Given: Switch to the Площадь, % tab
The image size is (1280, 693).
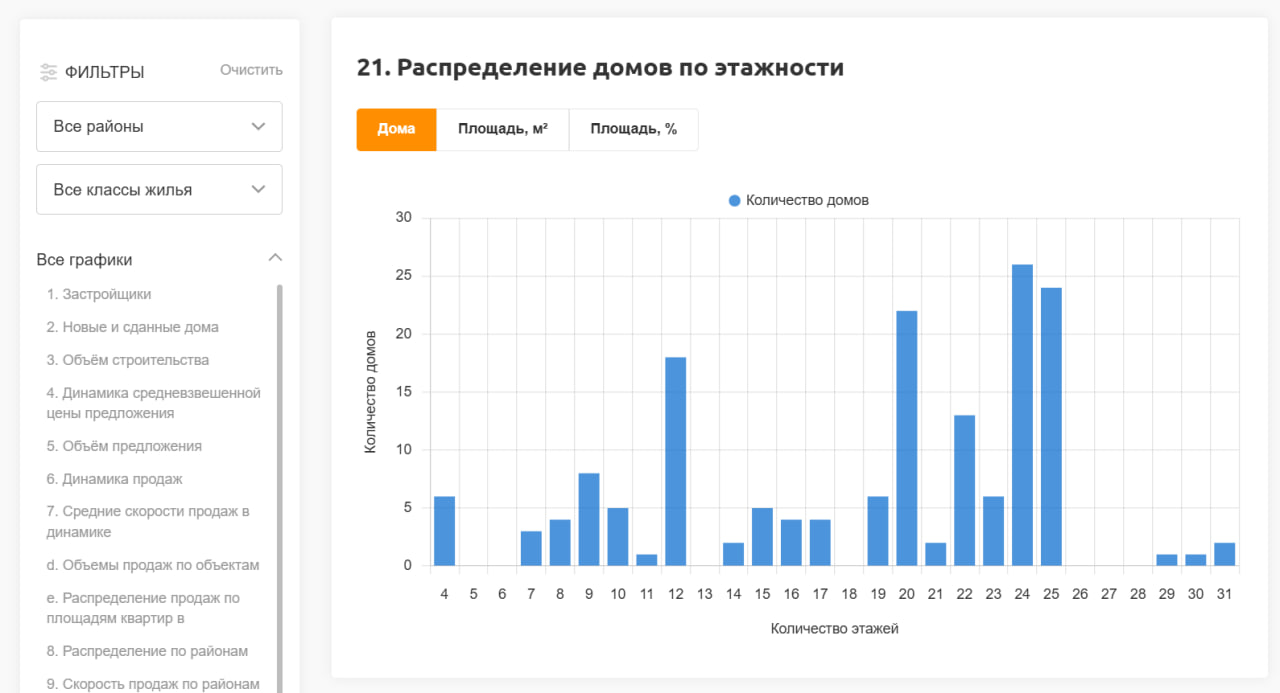Looking at the screenshot, I should point(633,129).
